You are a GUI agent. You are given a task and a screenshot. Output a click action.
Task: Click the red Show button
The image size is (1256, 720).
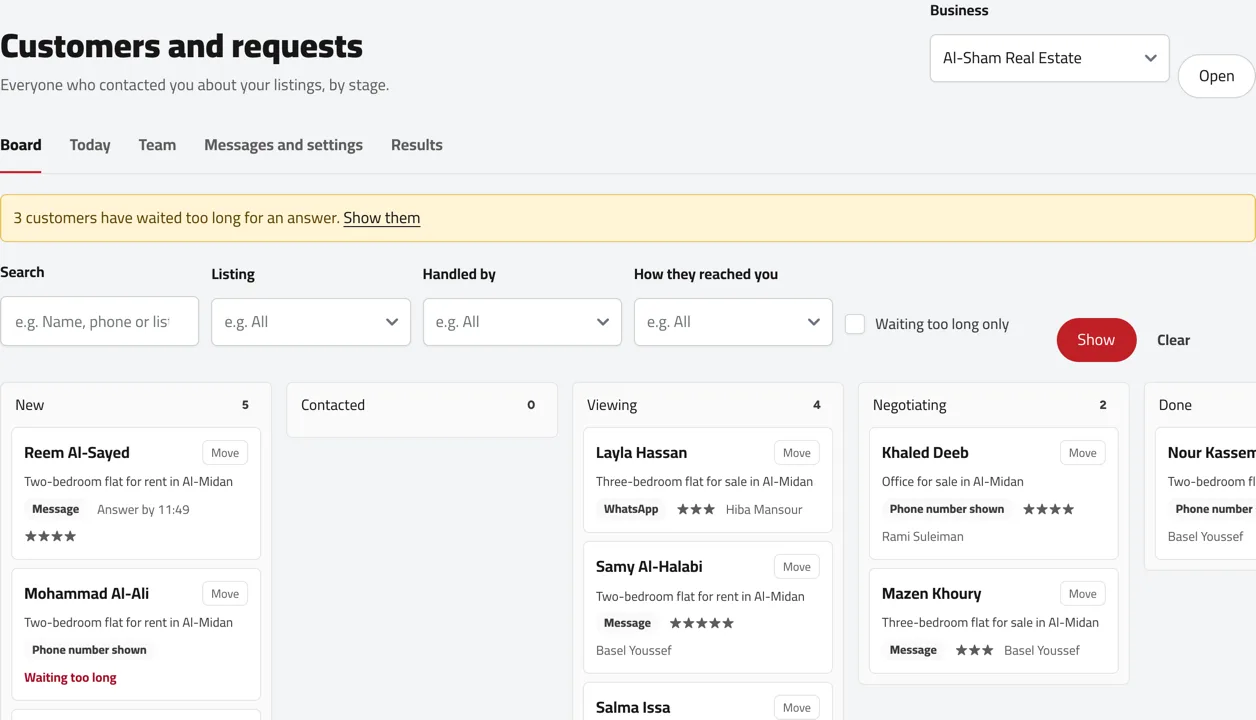tap(1096, 340)
